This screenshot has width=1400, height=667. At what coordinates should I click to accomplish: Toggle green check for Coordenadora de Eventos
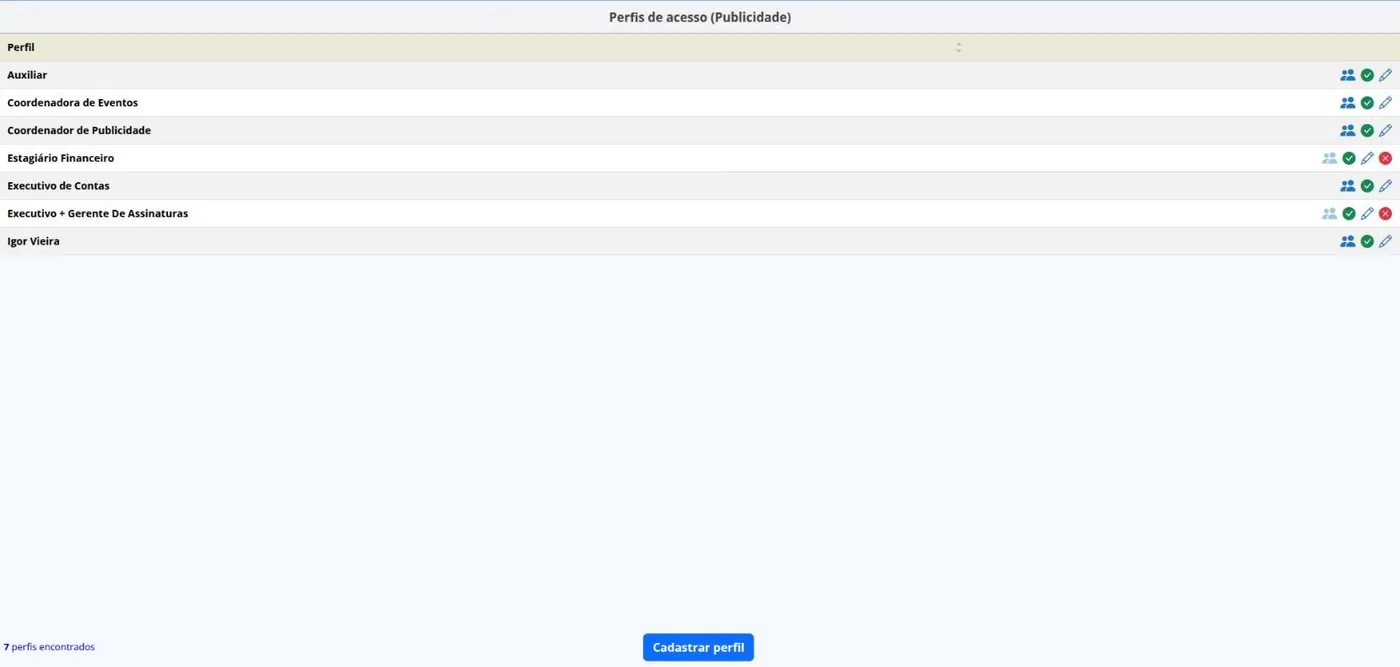click(x=1367, y=103)
